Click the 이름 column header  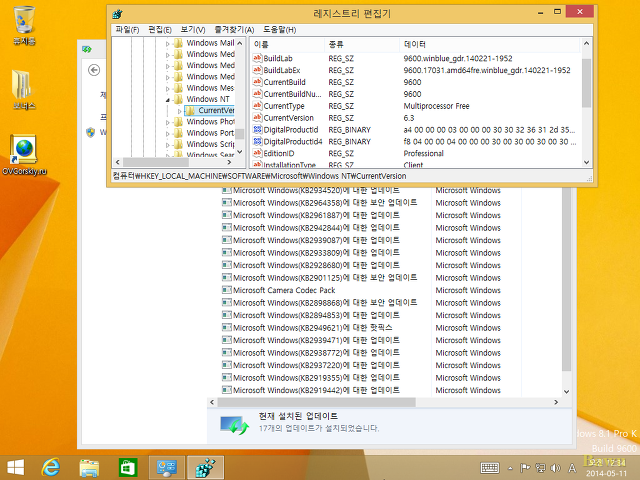tap(287, 44)
